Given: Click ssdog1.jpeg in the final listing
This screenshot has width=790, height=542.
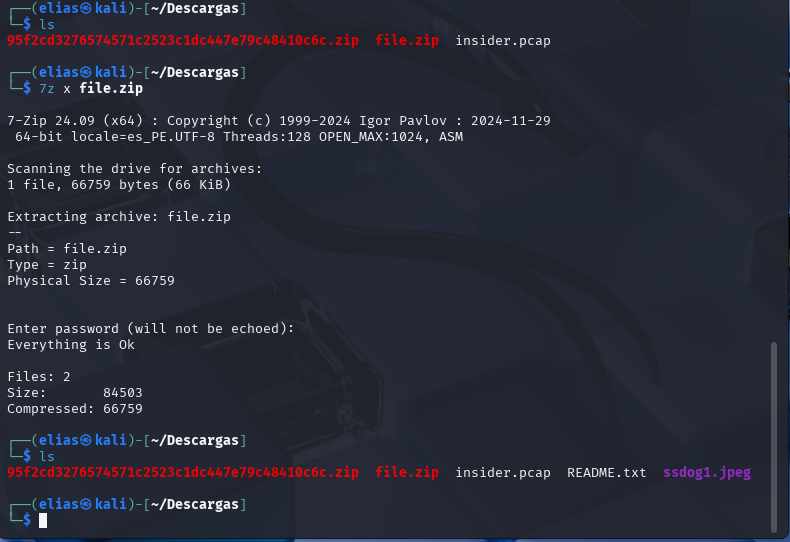Looking at the screenshot, I should pos(707,472).
